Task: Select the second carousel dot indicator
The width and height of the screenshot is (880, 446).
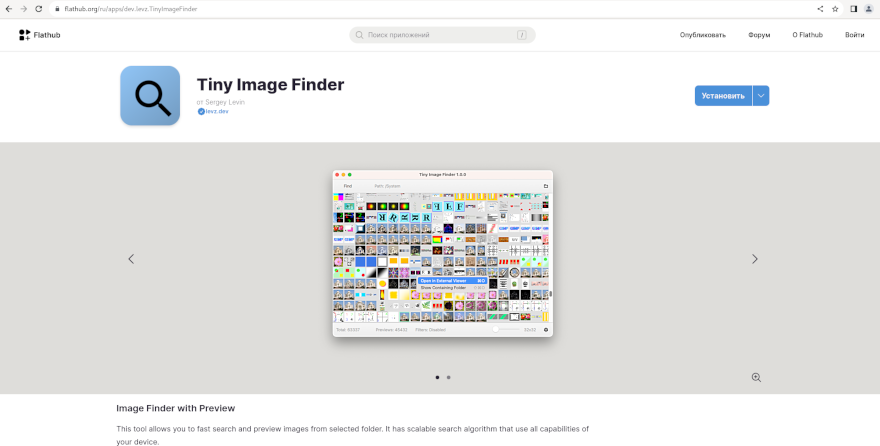Action: pyautogui.click(x=448, y=377)
